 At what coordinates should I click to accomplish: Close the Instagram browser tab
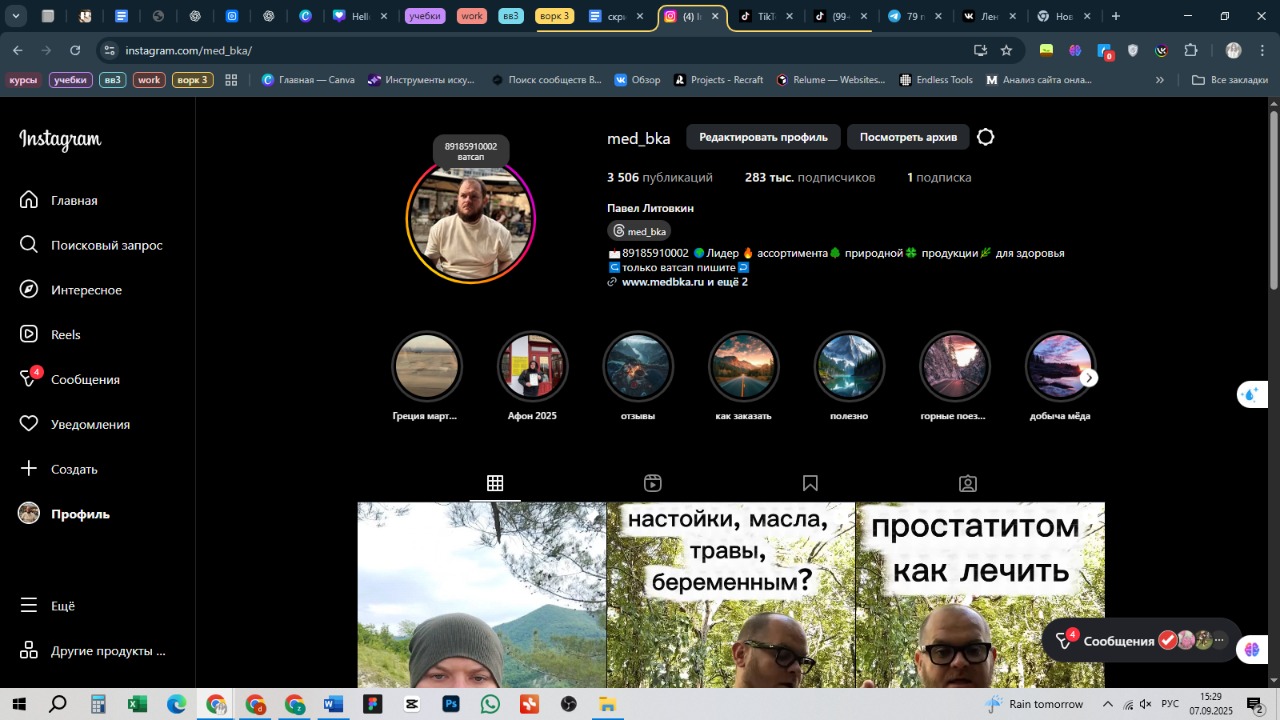tap(714, 16)
